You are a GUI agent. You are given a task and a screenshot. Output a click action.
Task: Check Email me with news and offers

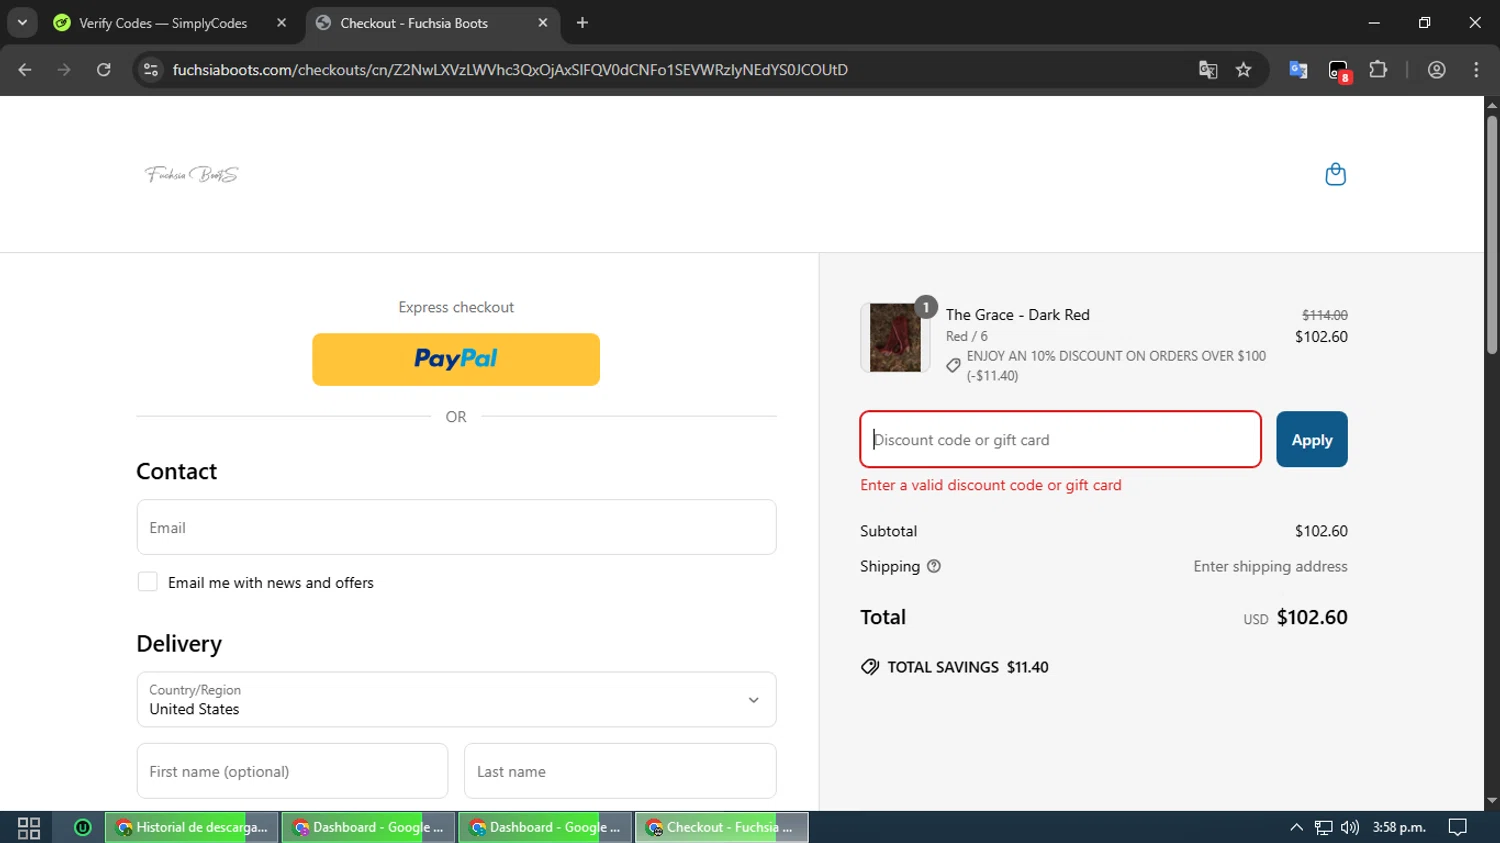coord(147,582)
